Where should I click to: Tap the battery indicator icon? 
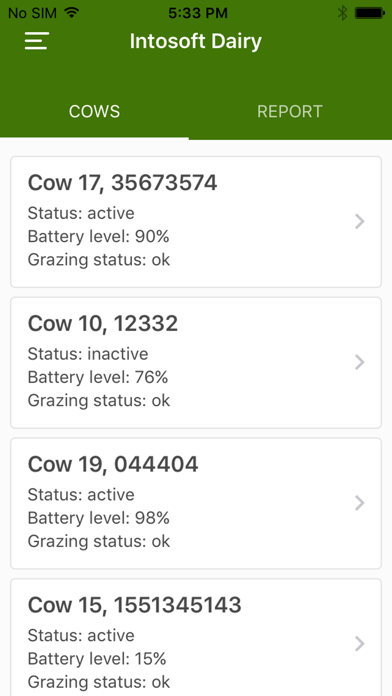[x=370, y=13]
